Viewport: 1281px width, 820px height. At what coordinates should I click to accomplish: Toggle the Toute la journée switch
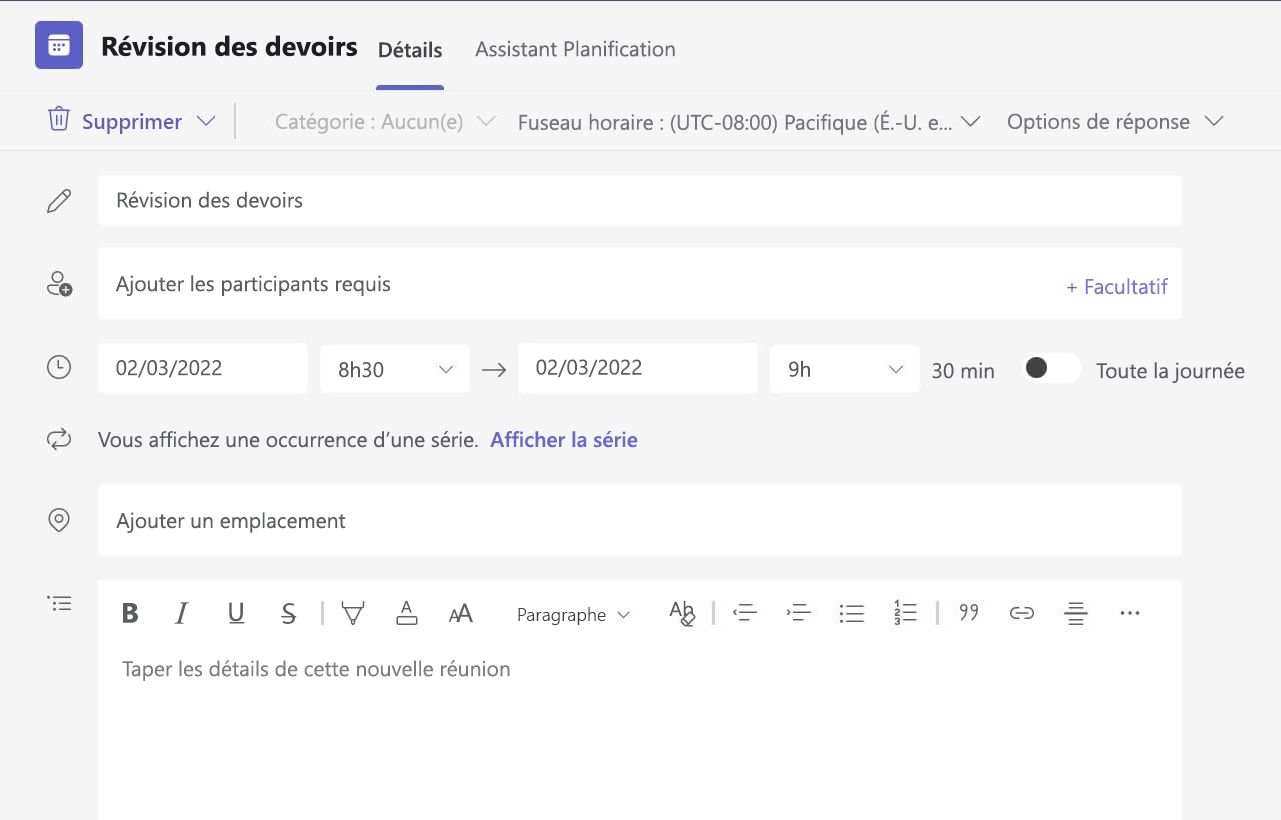coord(1052,368)
